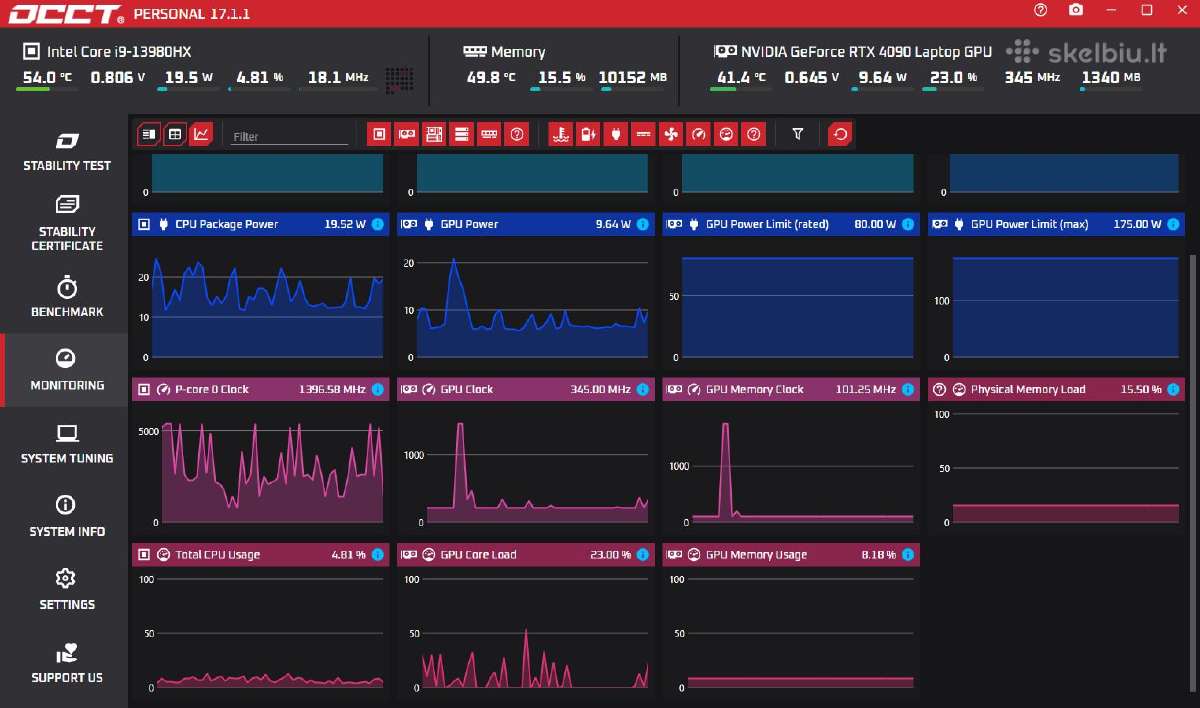This screenshot has height=708, width=1200.
Task: Open the System Tuning section
Action: pyautogui.click(x=67, y=444)
